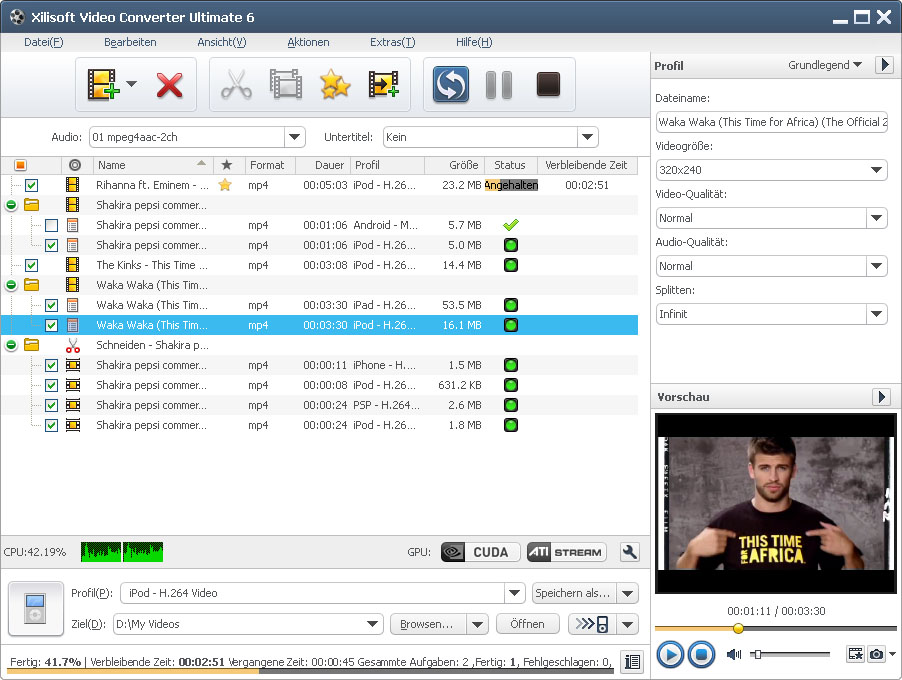Start conversion with the blue Convert button
Screen dimensions: 902x680
tap(450, 85)
